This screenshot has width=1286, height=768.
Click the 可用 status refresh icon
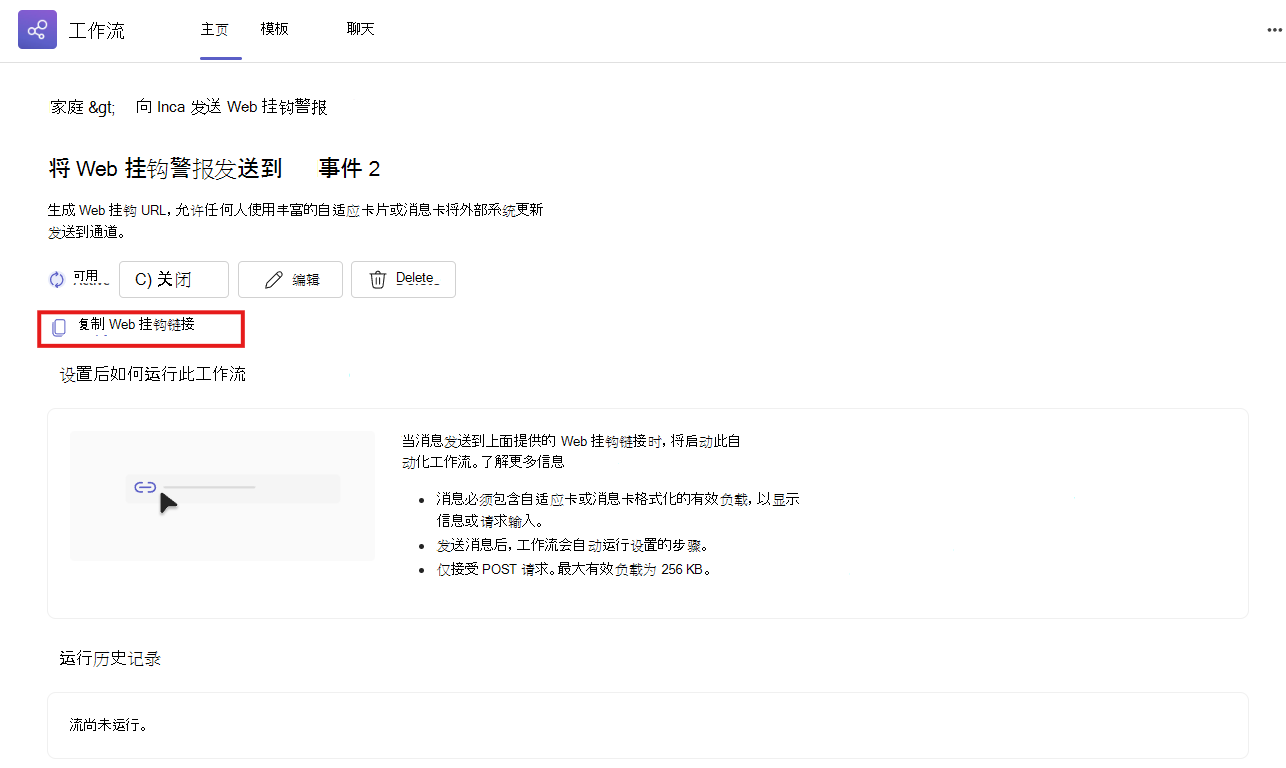point(57,280)
